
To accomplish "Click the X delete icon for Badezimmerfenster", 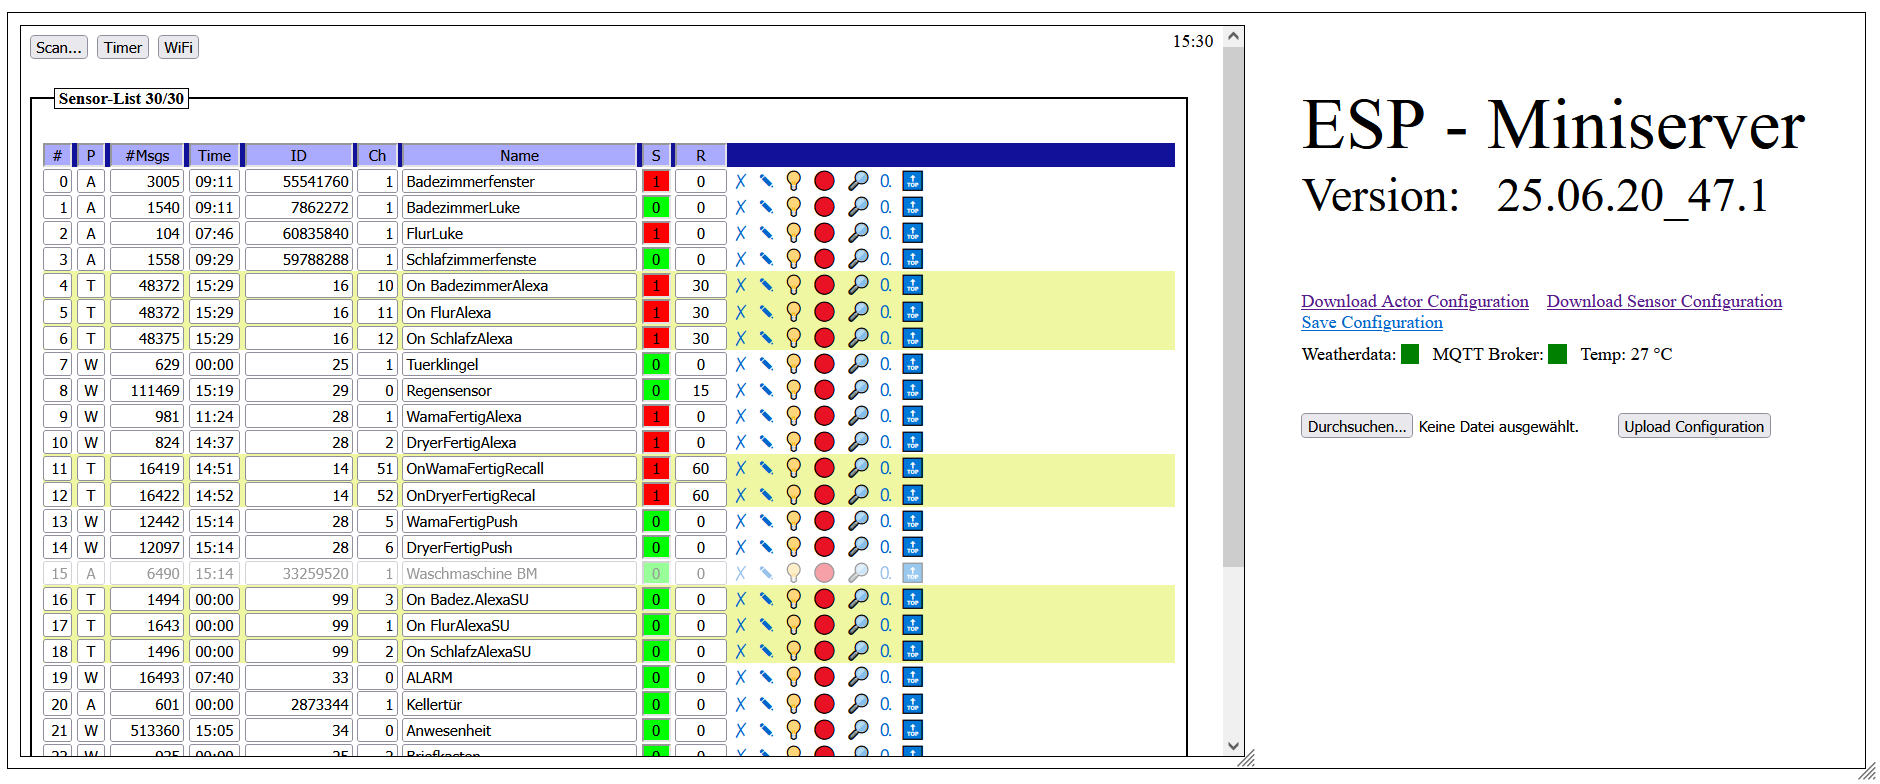I will point(741,182).
